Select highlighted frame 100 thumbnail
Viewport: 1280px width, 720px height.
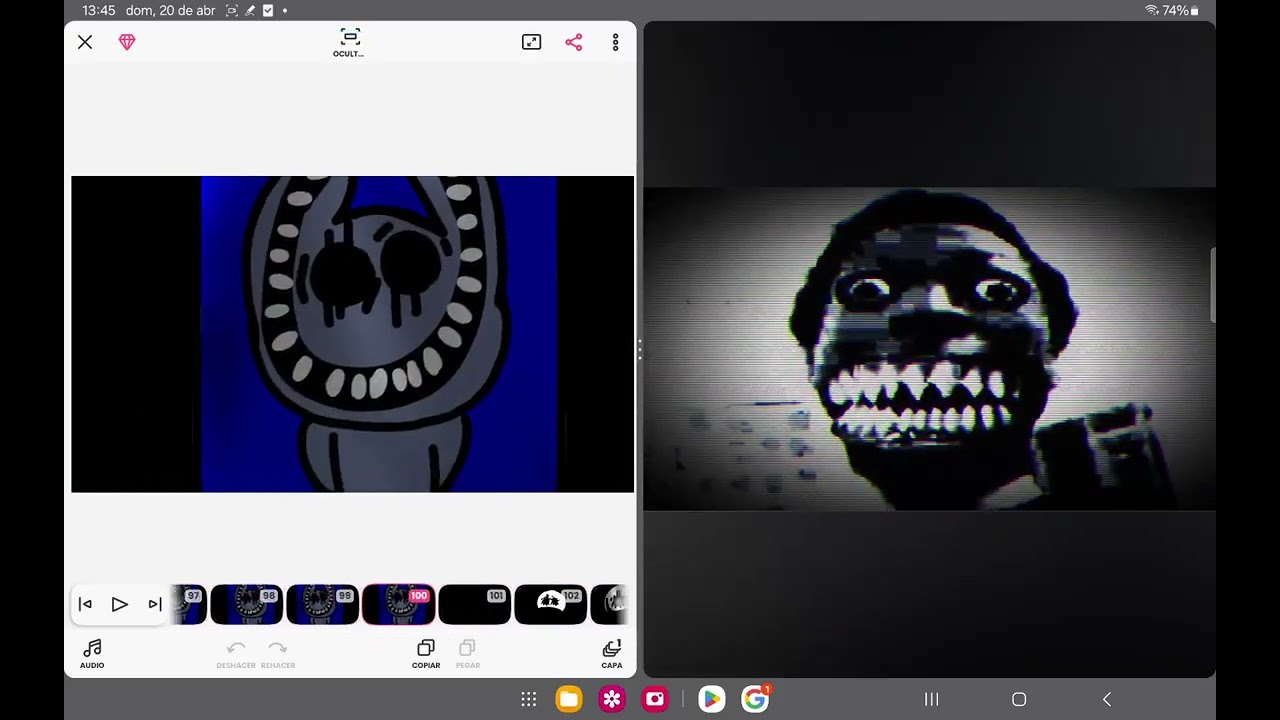pyautogui.click(x=398, y=605)
